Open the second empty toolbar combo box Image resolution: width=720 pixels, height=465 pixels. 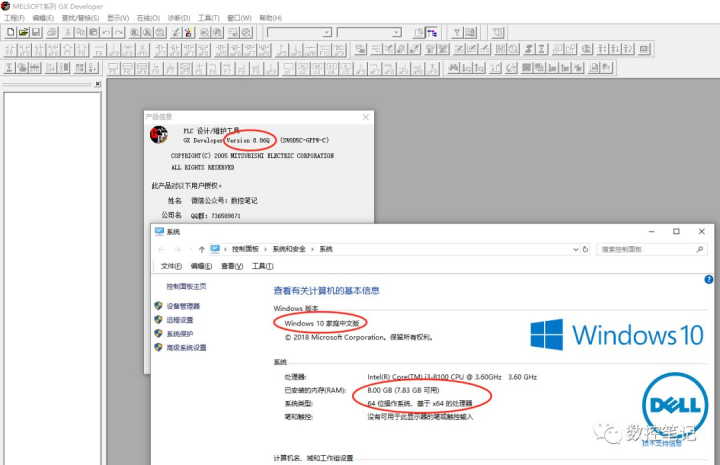point(369,33)
